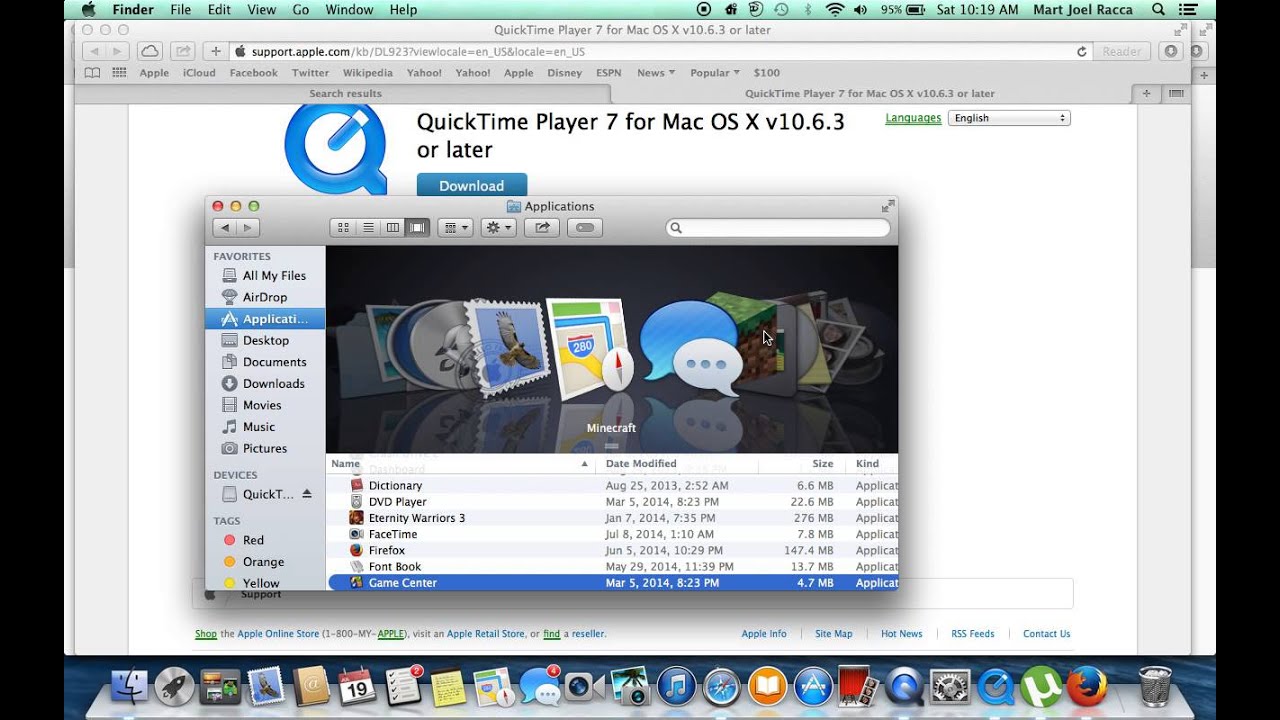Screen dimensions: 1280x720
Task: Open the Hot News footer link
Action: point(902,634)
